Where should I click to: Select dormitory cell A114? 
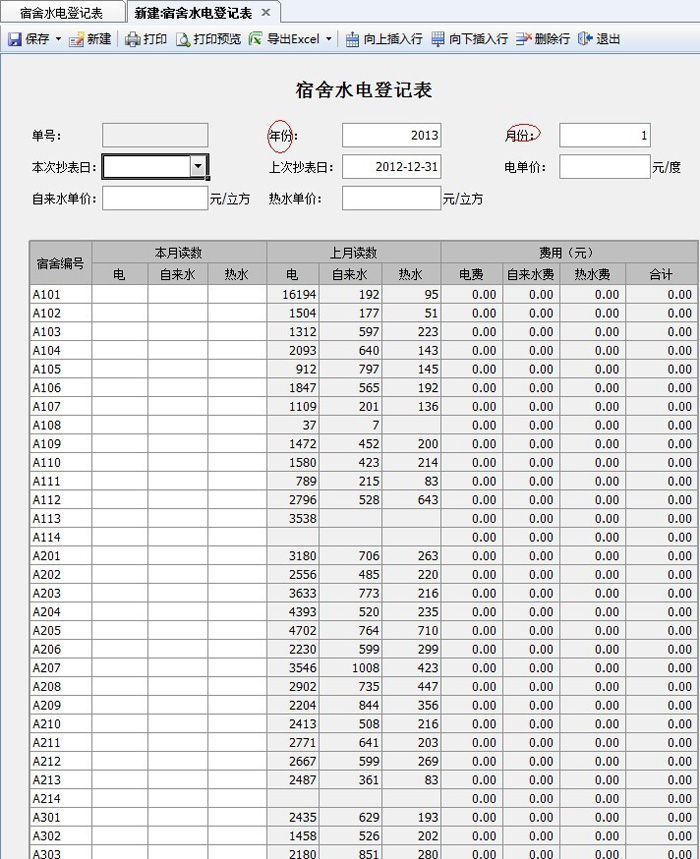click(61, 537)
